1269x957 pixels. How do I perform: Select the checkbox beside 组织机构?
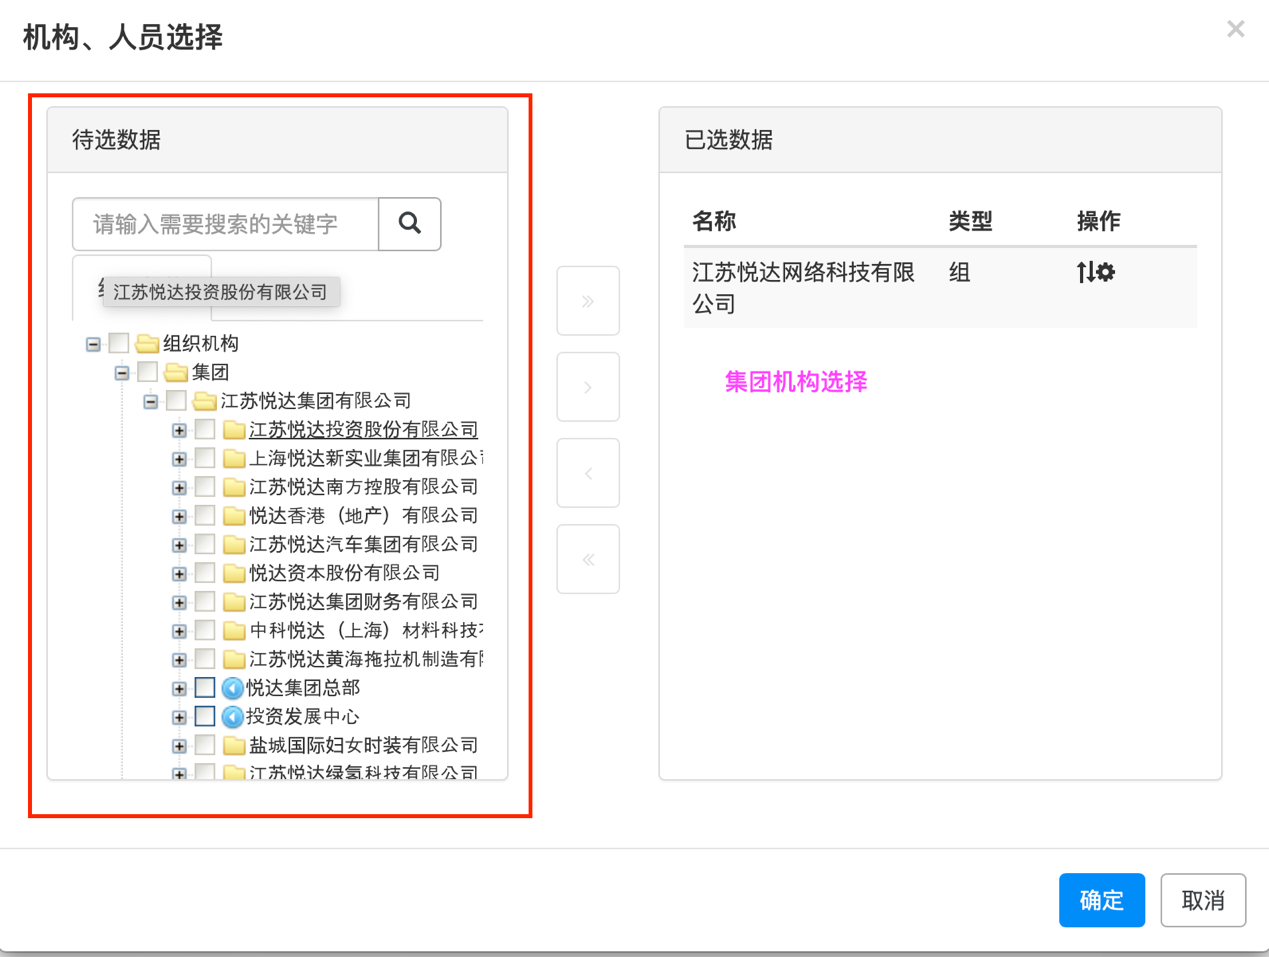[x=118, y=343]
